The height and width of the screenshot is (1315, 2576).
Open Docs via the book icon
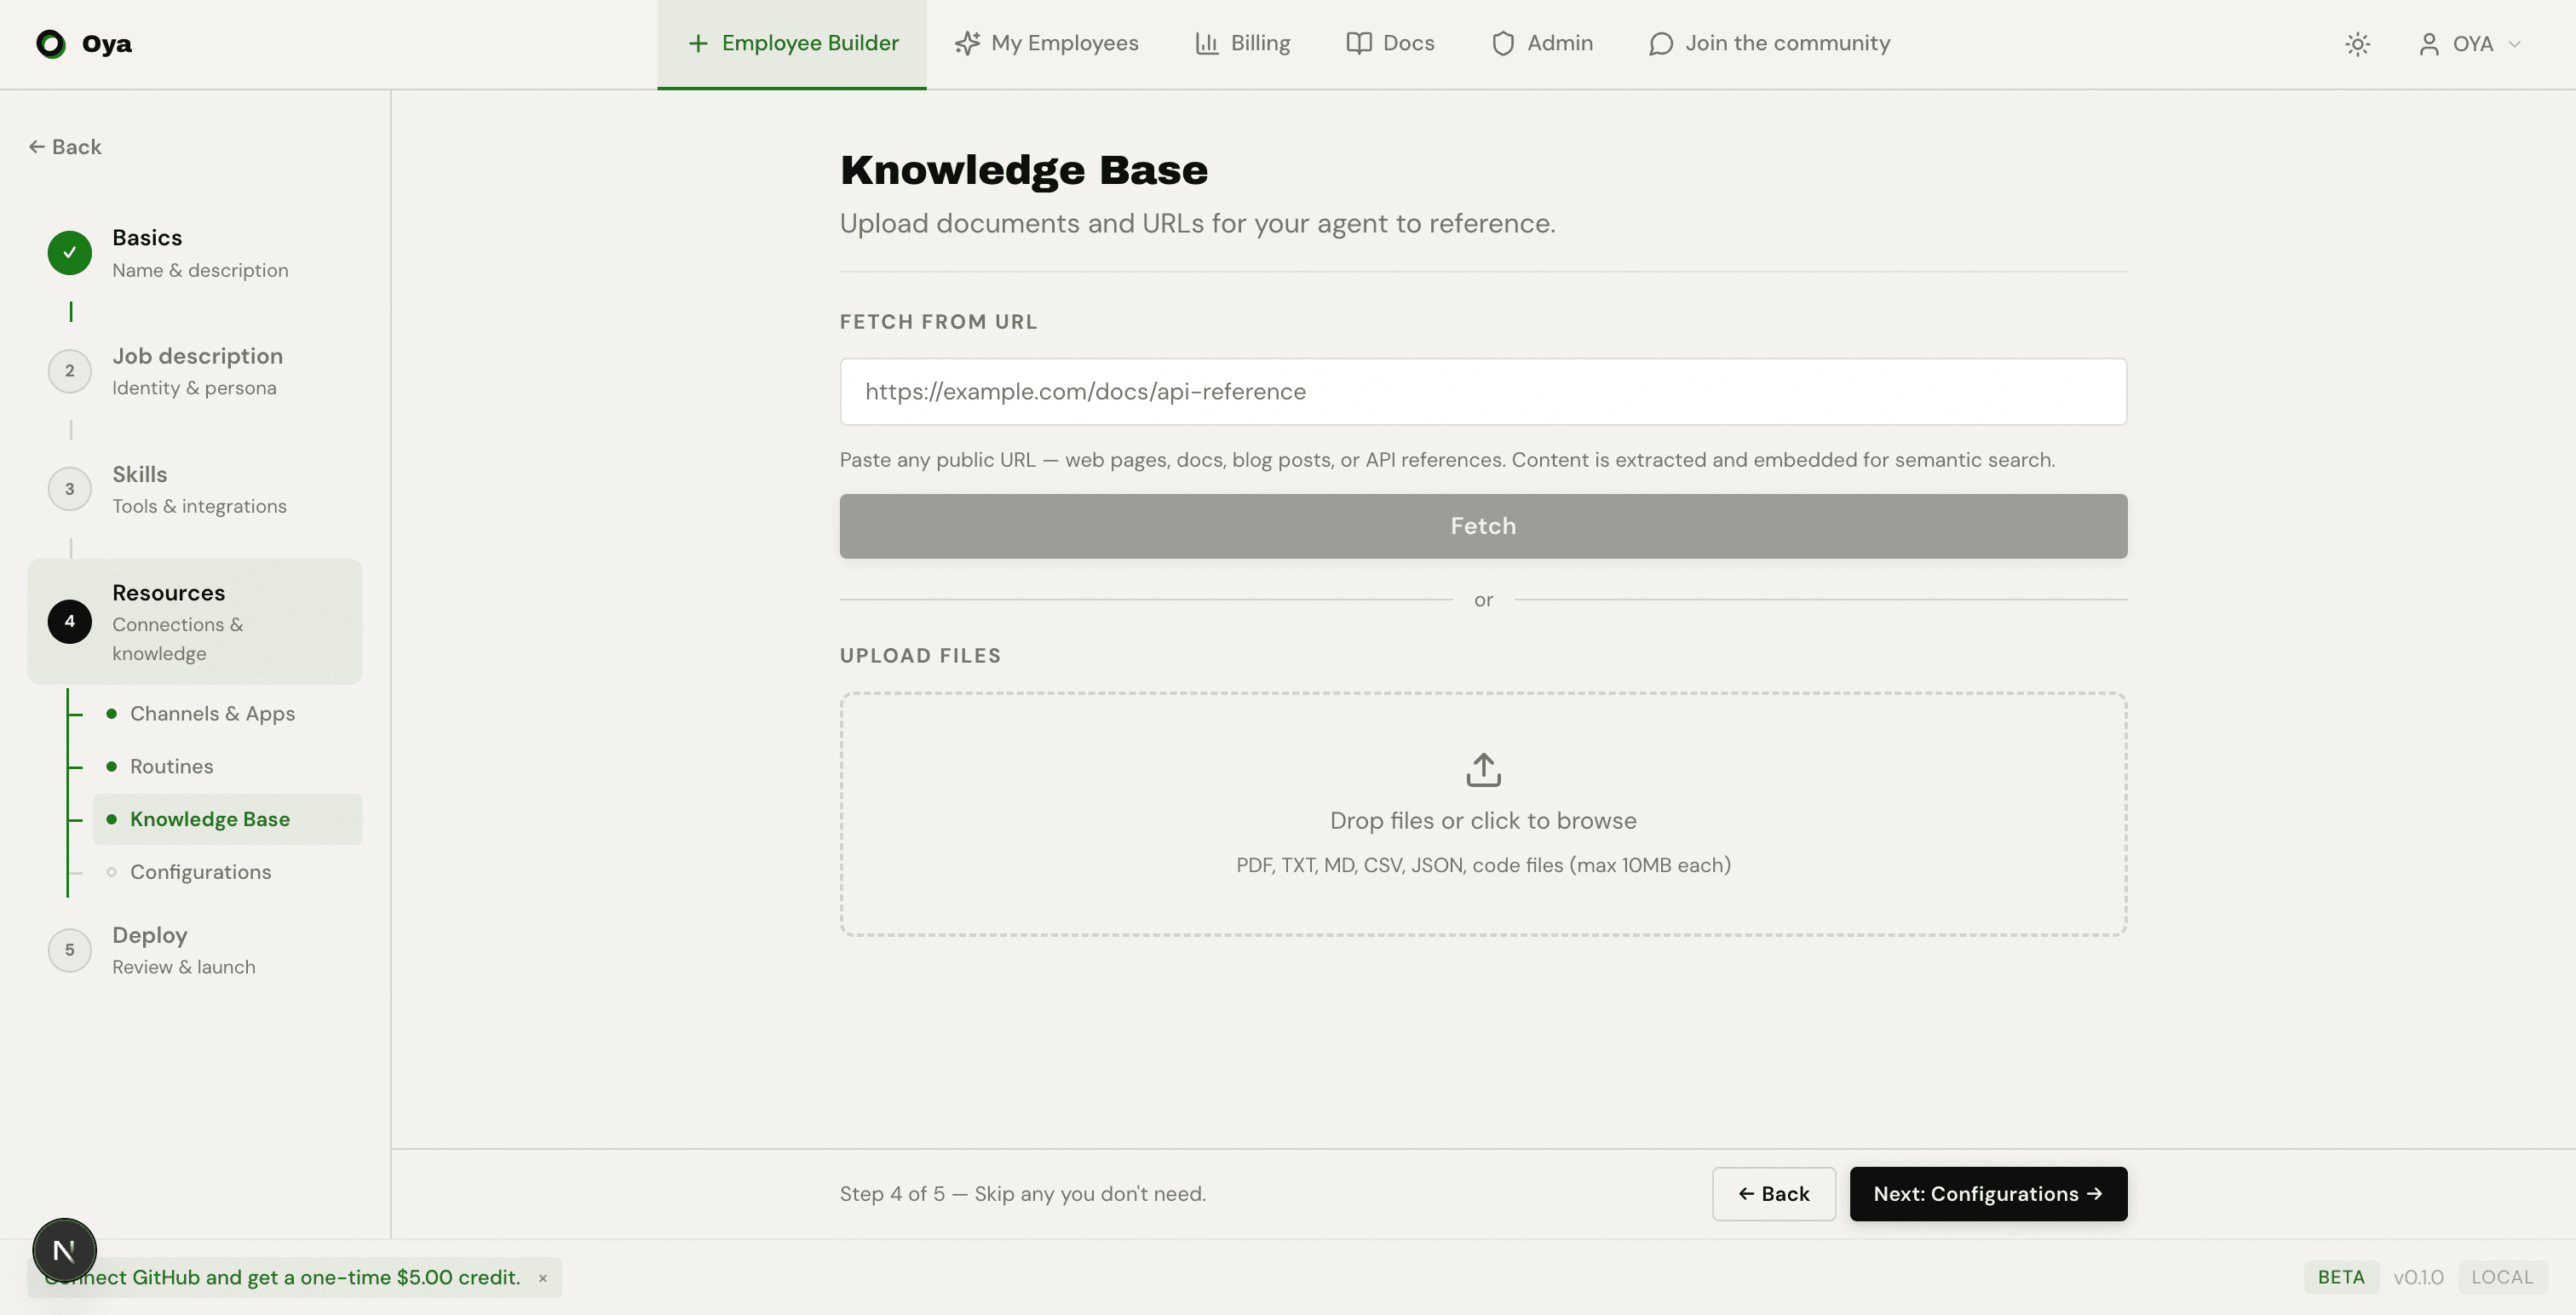[1358, 43]
